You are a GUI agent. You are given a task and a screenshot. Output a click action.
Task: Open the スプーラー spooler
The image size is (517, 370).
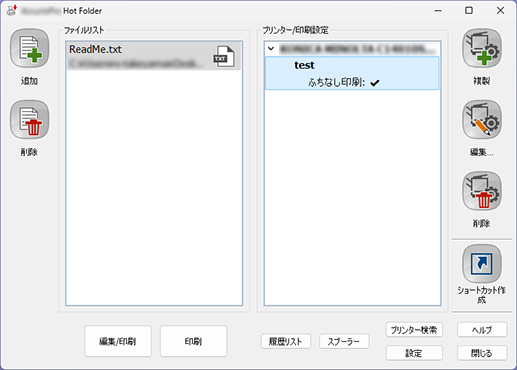point(344,341)
